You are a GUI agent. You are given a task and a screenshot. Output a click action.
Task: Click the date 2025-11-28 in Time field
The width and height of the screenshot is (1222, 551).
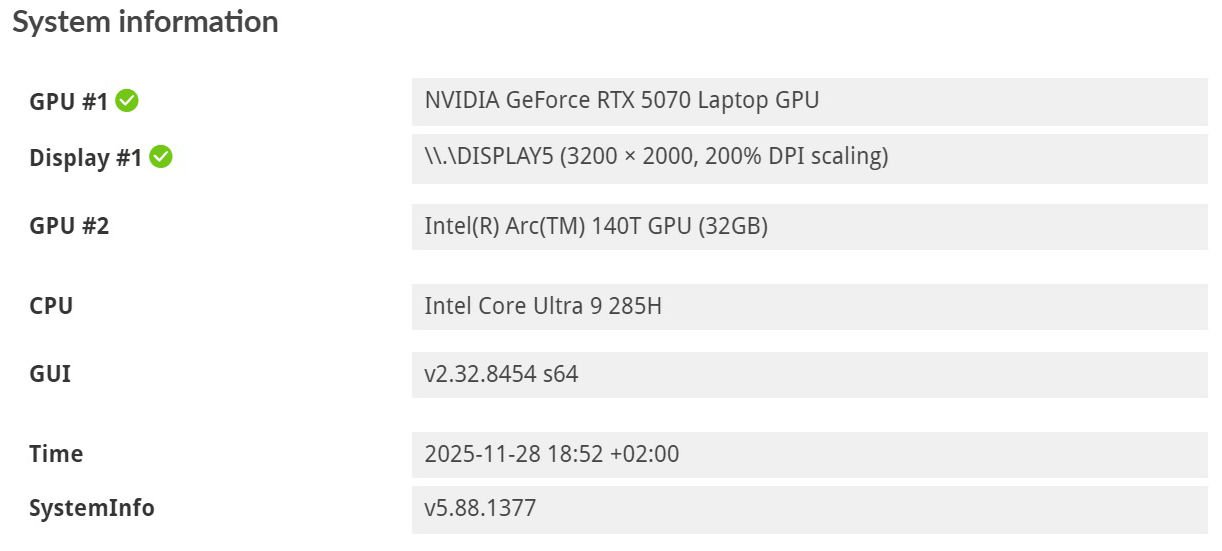(483, 454)
